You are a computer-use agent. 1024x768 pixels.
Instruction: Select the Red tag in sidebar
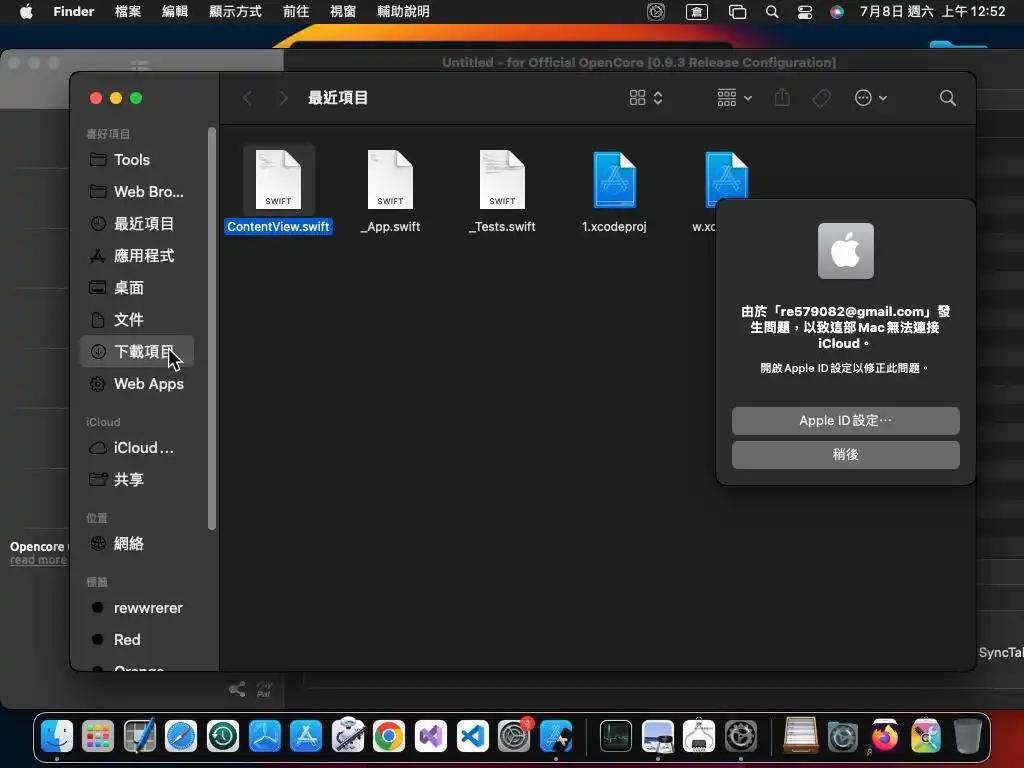pos(136,639)
